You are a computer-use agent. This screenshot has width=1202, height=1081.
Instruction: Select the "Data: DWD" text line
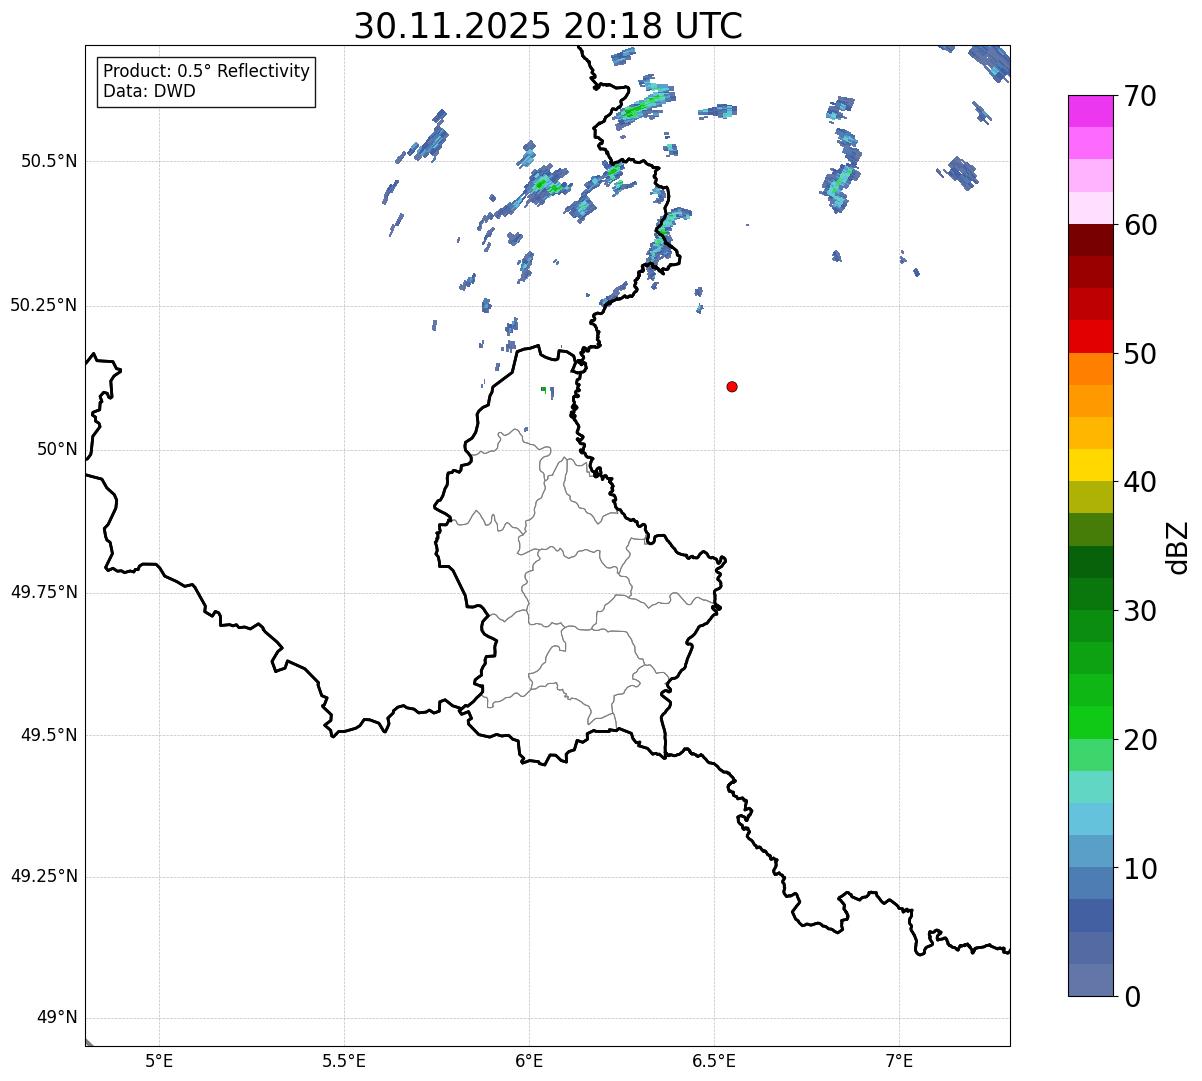pyautogui.click(x=150, y=91)
